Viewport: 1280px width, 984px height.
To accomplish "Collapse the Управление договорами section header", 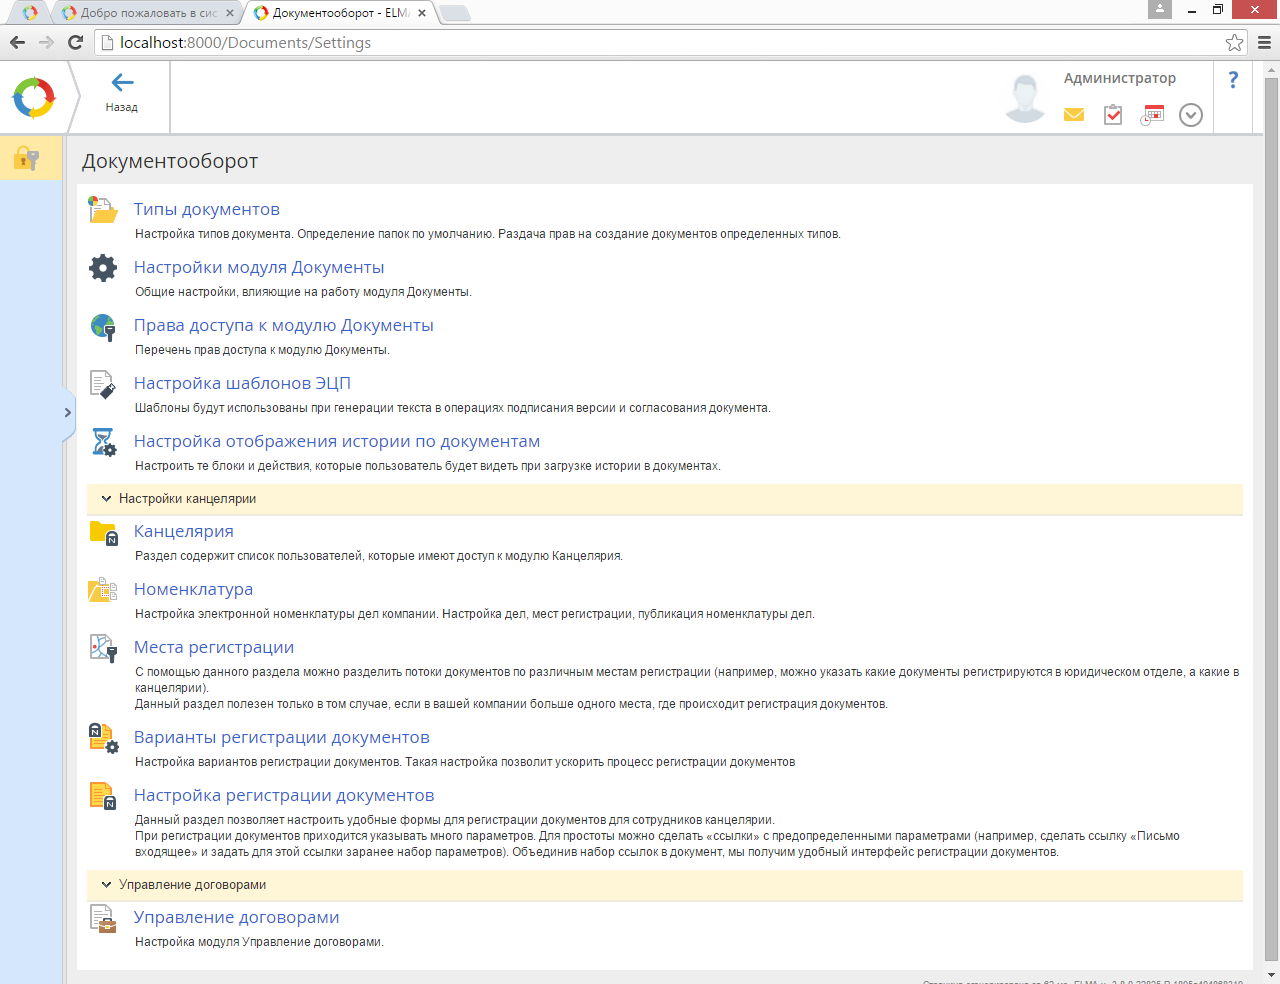I will pyautogui.click(x=106, y=885).
